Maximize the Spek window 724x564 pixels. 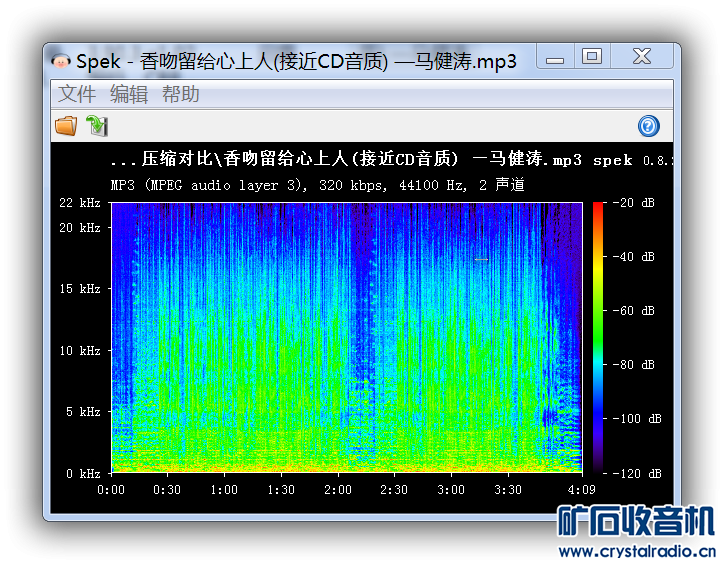click(x=592, y=57)
